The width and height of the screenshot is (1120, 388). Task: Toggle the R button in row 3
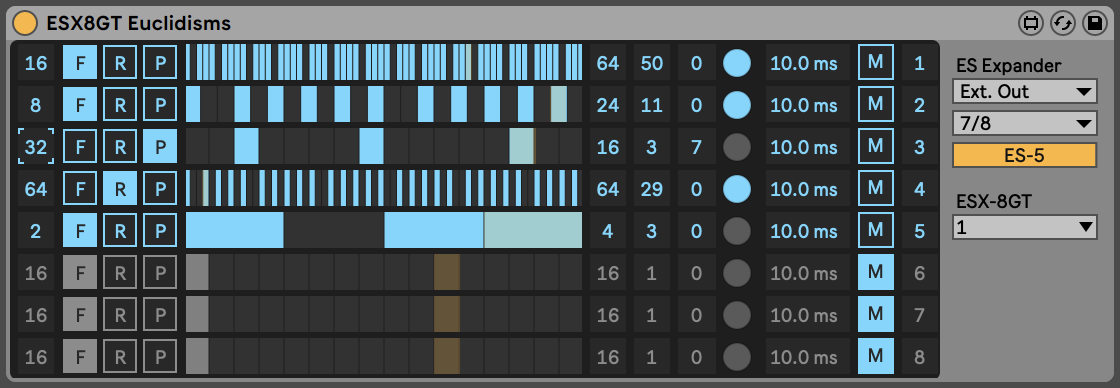(121, 147)
